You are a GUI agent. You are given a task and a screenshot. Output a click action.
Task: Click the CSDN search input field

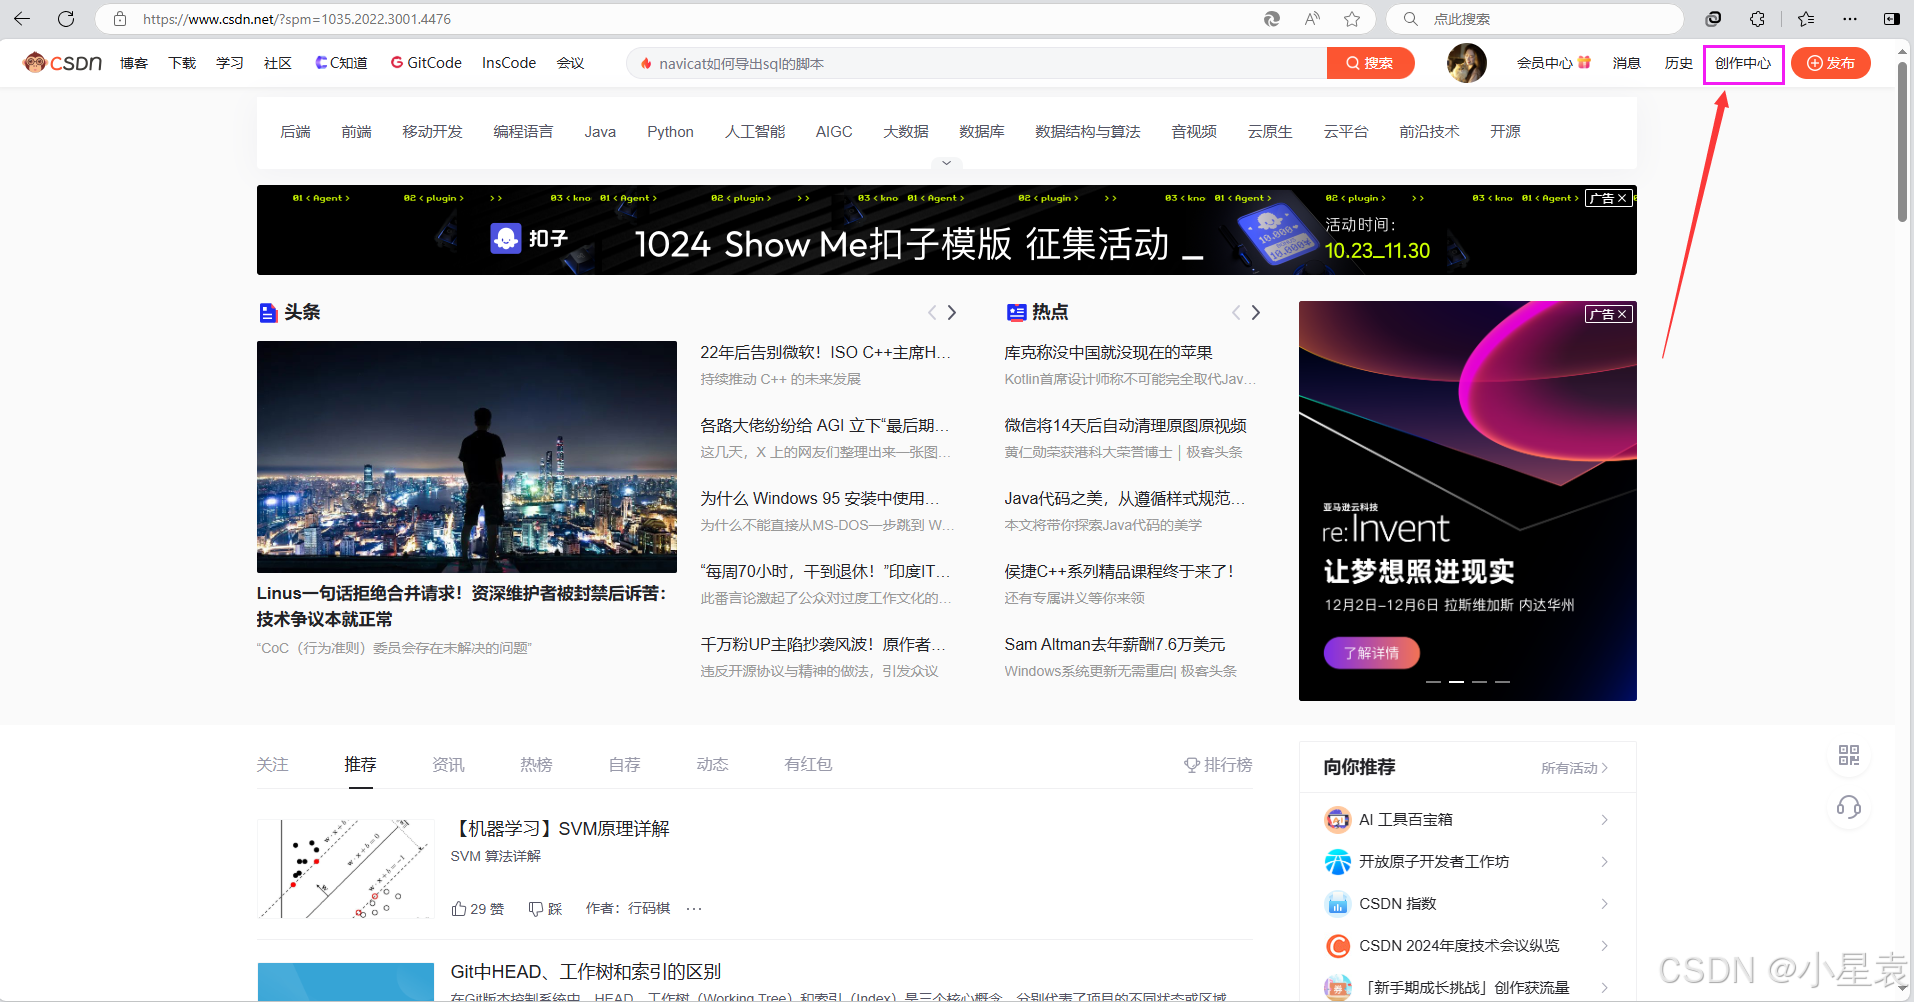pos(976,63)
